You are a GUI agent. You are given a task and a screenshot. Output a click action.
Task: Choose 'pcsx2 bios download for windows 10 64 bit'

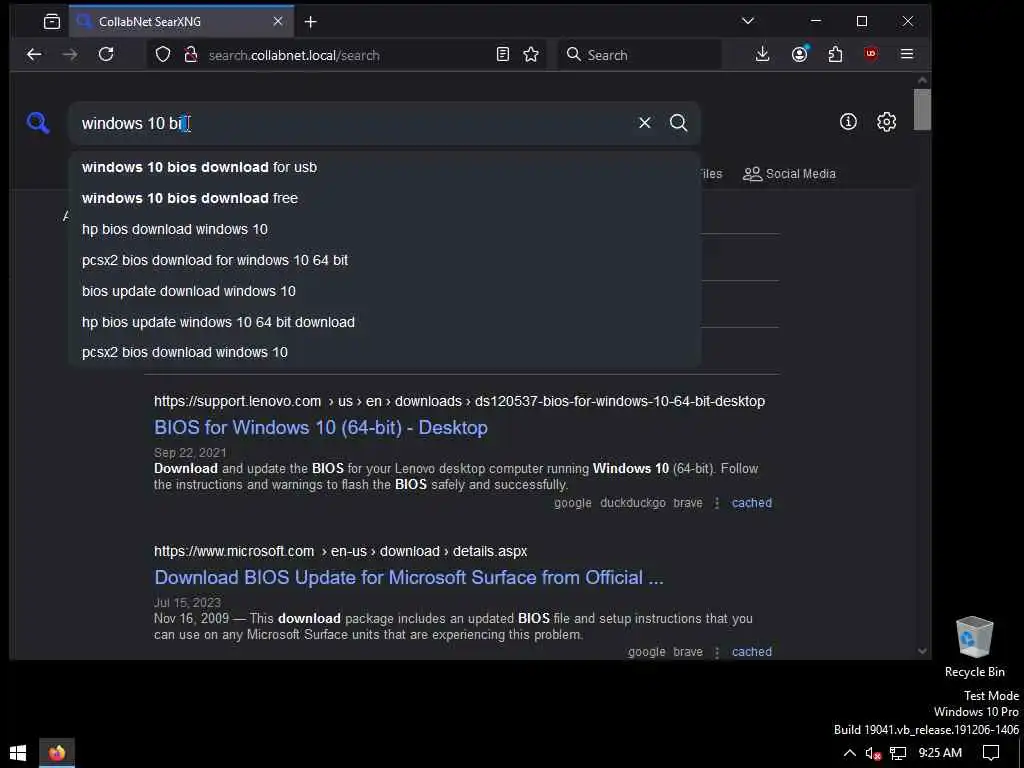tap(385, 260)
